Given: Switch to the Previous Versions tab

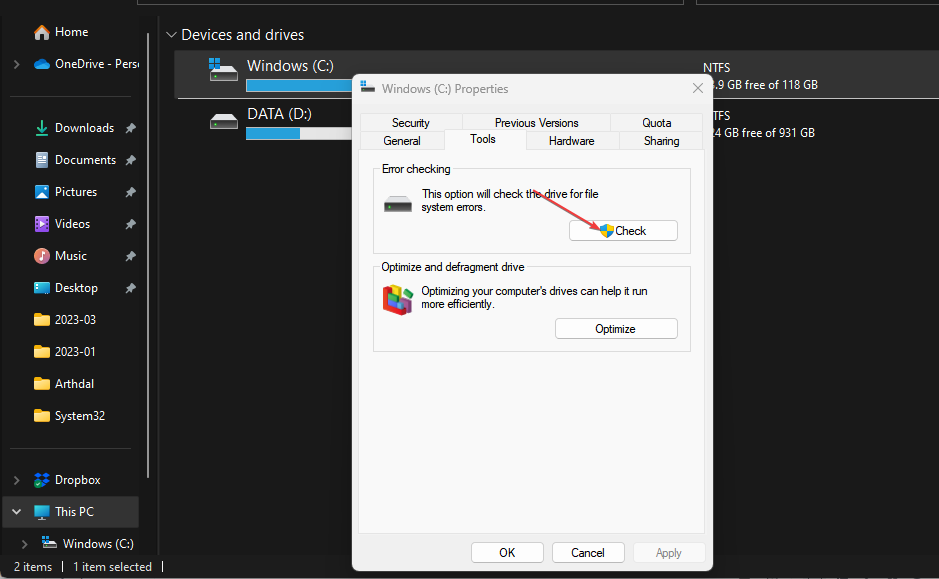Looking at the screenshot, I should coord(537,123).
